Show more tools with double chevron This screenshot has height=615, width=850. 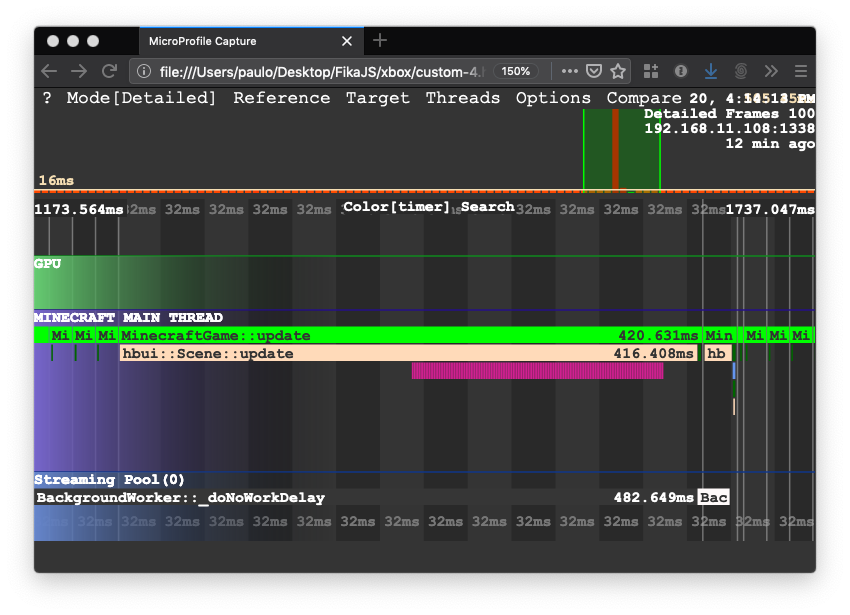pos(771,71)
